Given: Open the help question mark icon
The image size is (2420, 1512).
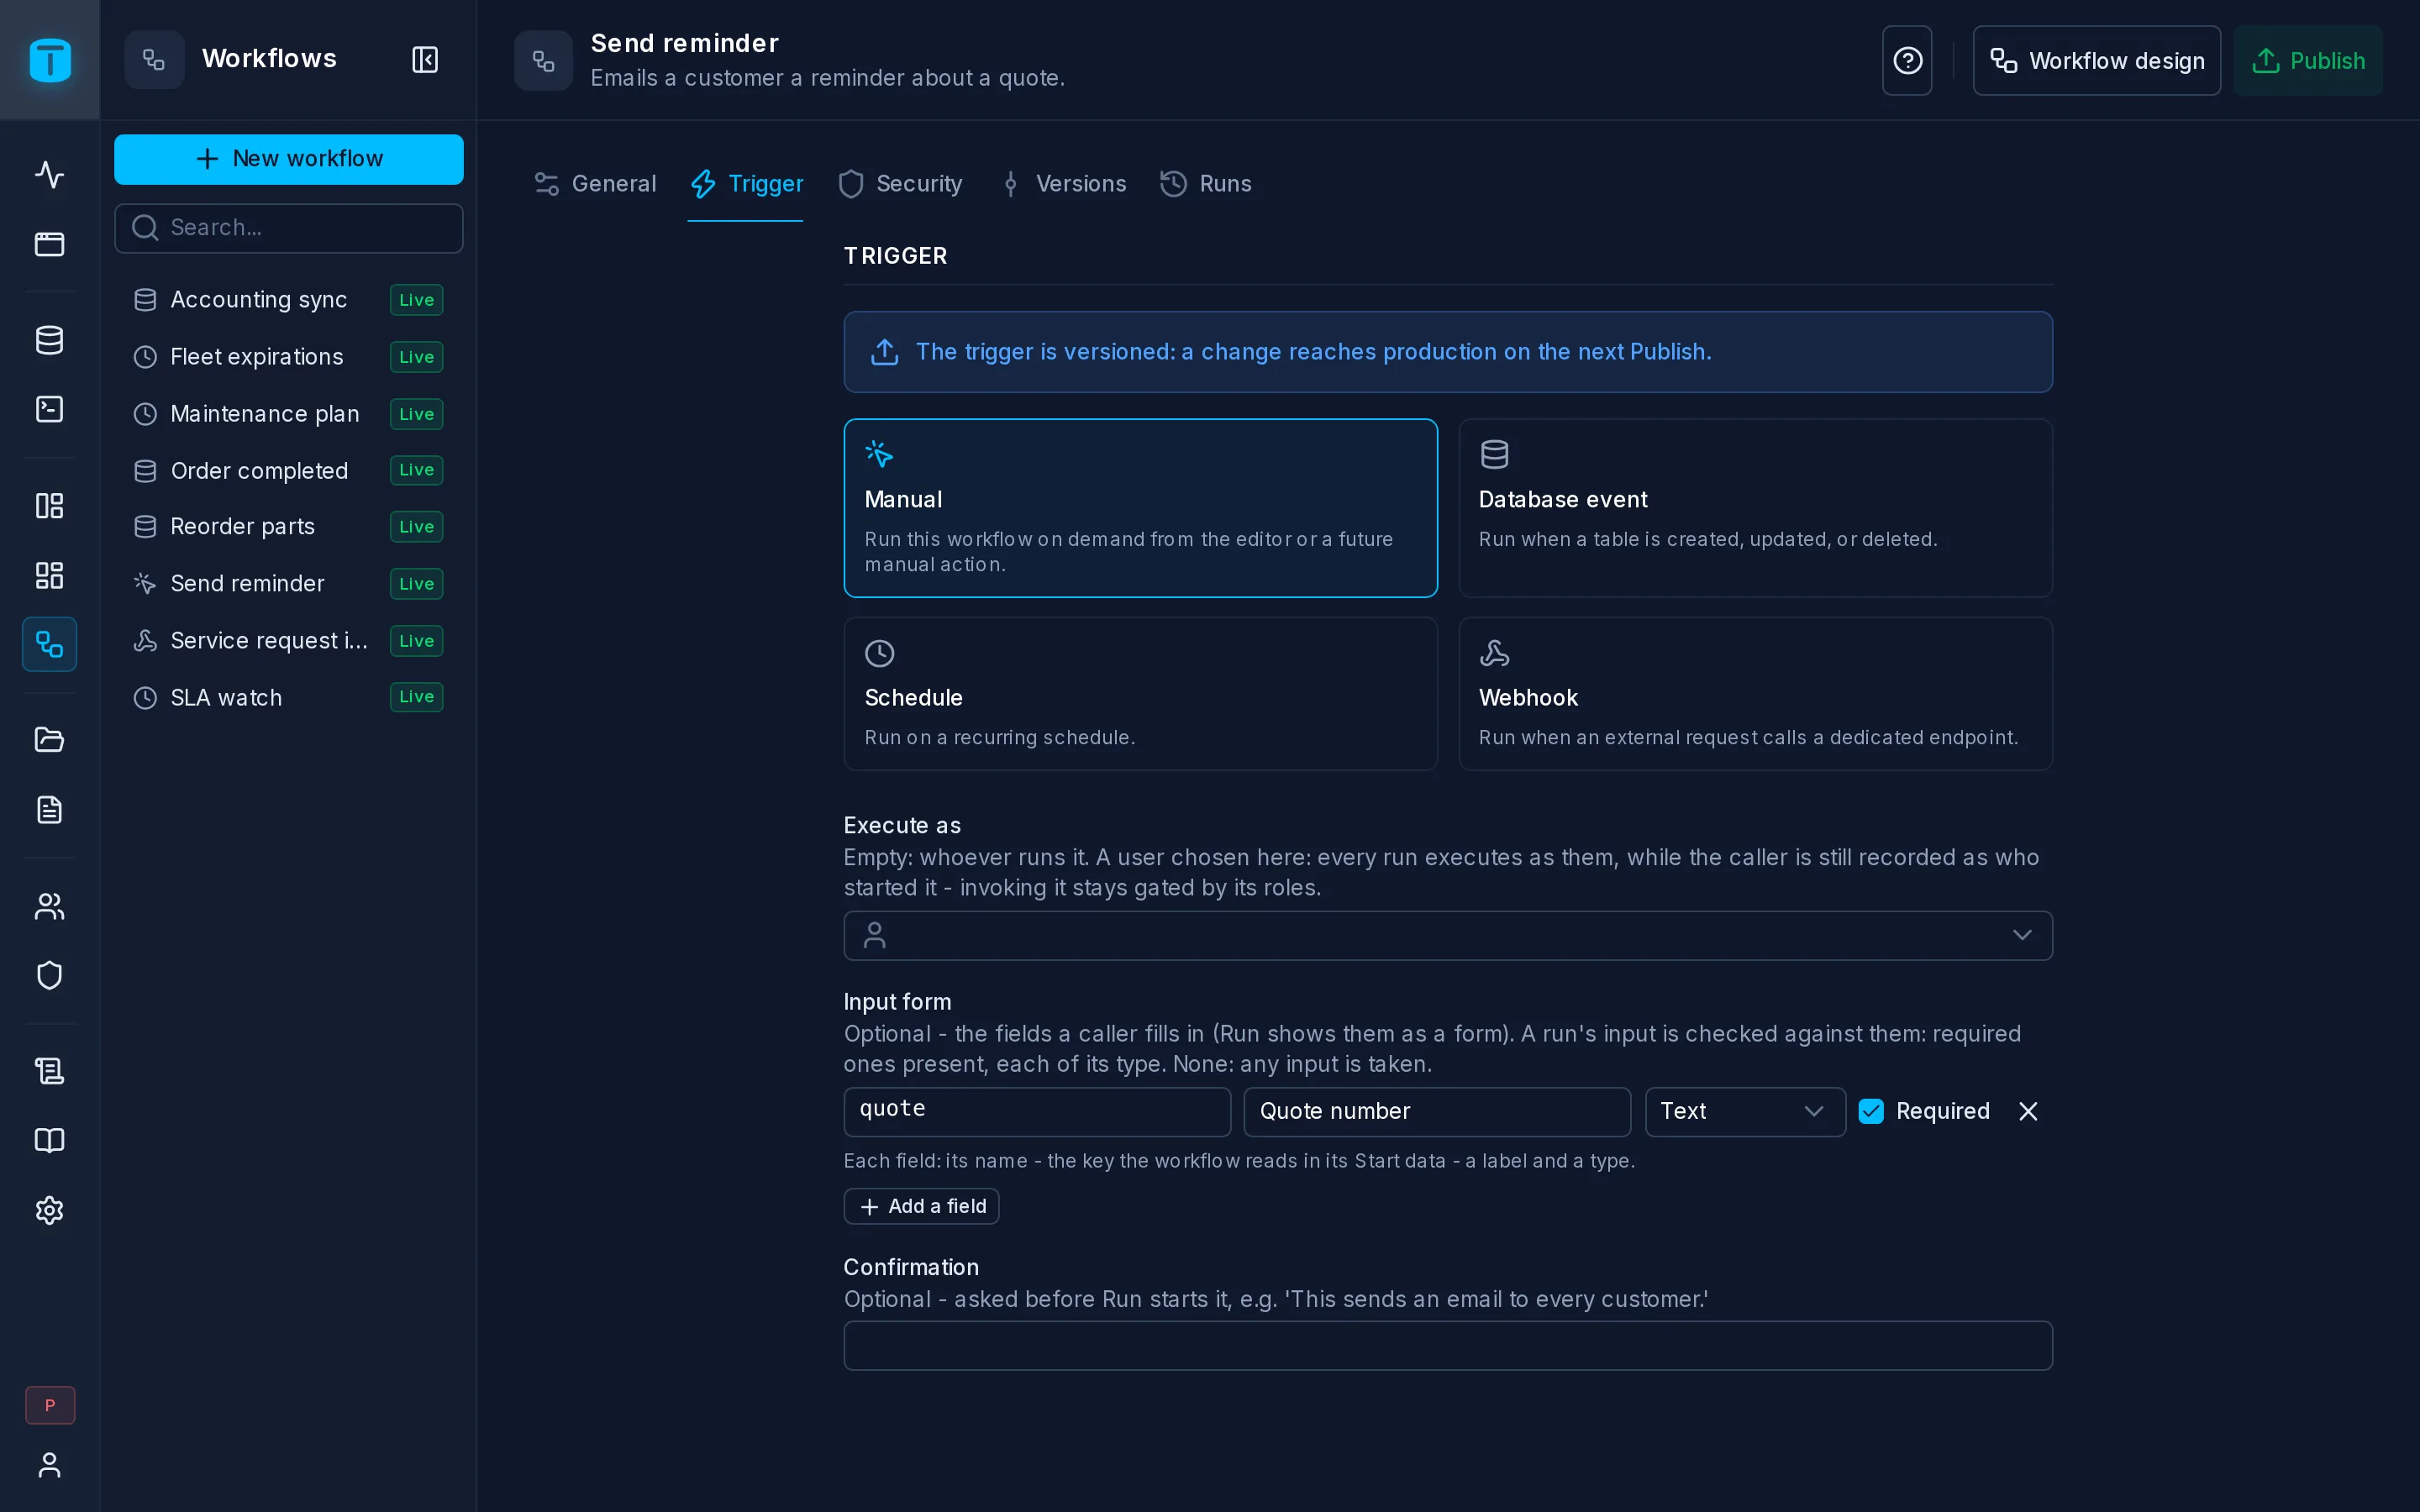Looking at the screenshot, I should click(1907, 60).
